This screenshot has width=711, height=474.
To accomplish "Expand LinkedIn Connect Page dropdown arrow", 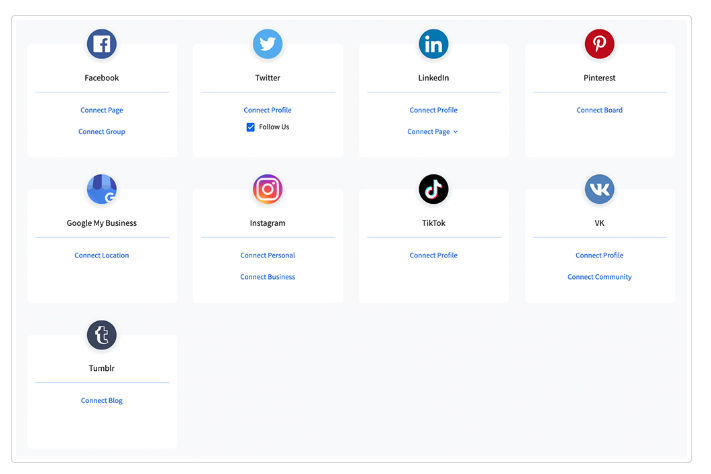I will click(456, 132).
